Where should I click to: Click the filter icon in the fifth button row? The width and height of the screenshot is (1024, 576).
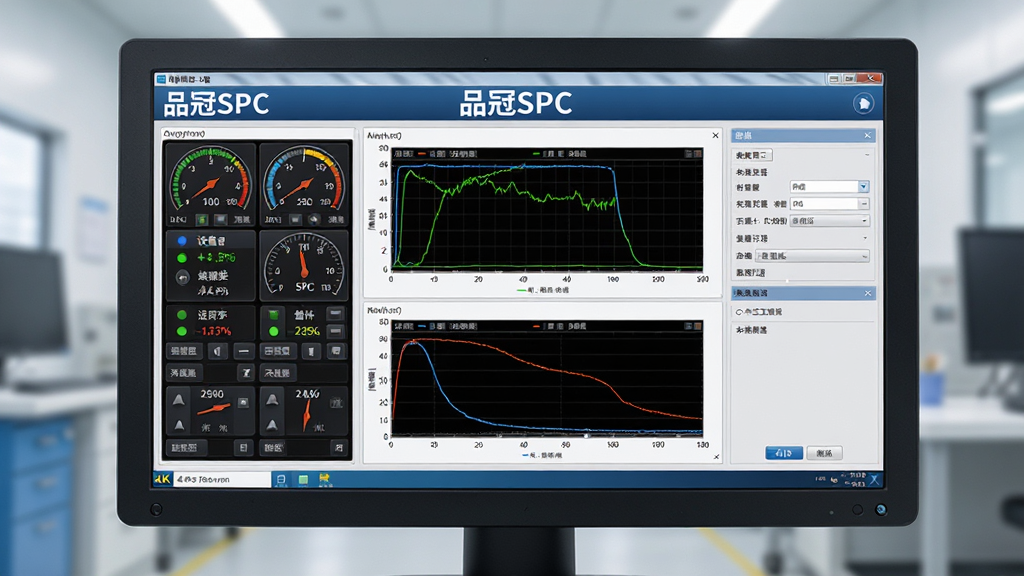click(x=246, y=373)
